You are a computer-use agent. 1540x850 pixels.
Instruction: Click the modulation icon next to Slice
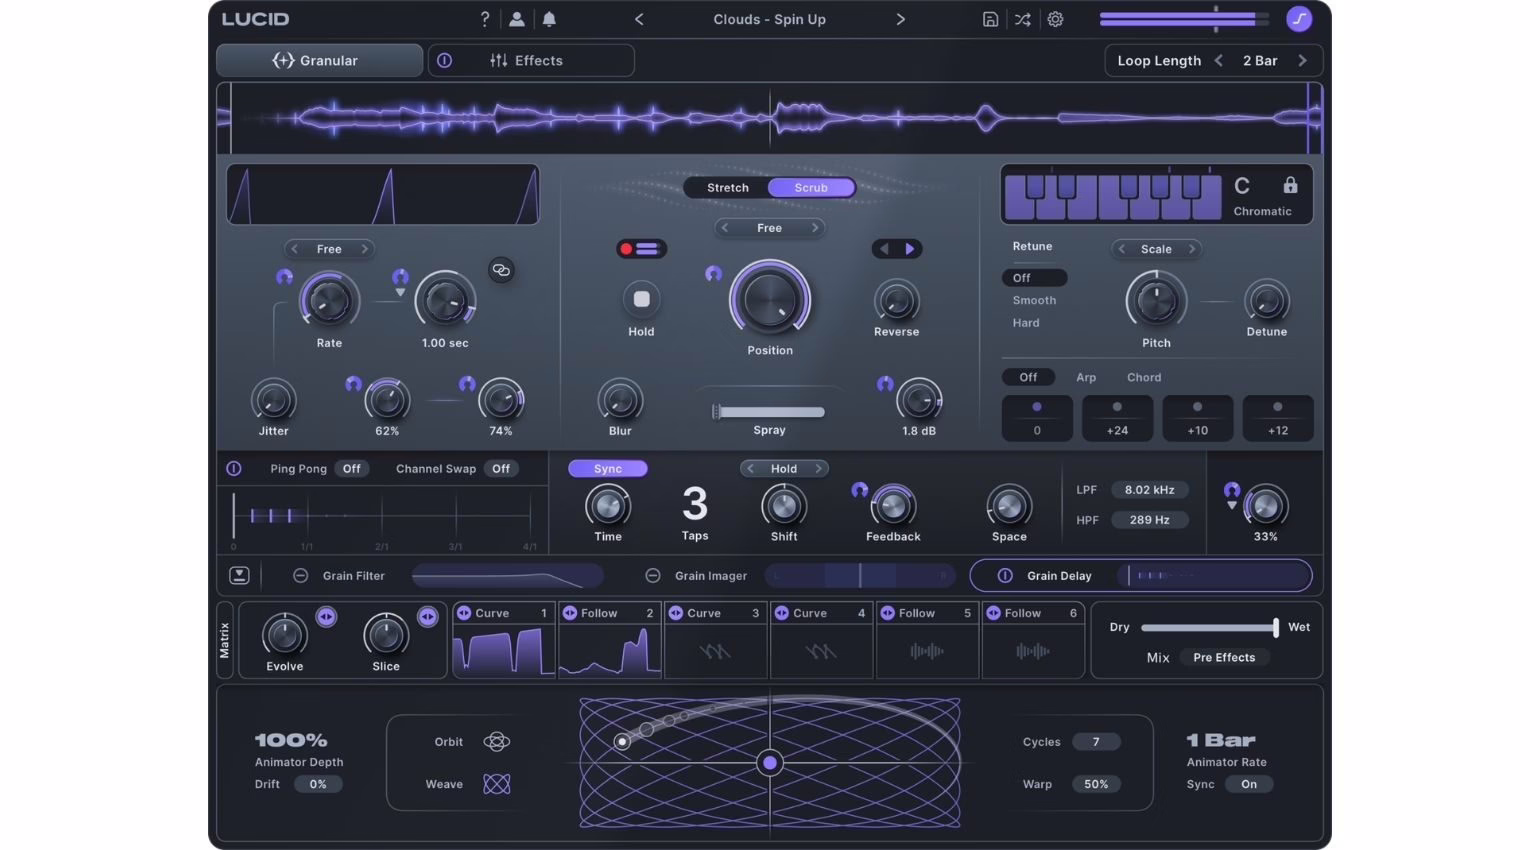click(x=427, y=617)
